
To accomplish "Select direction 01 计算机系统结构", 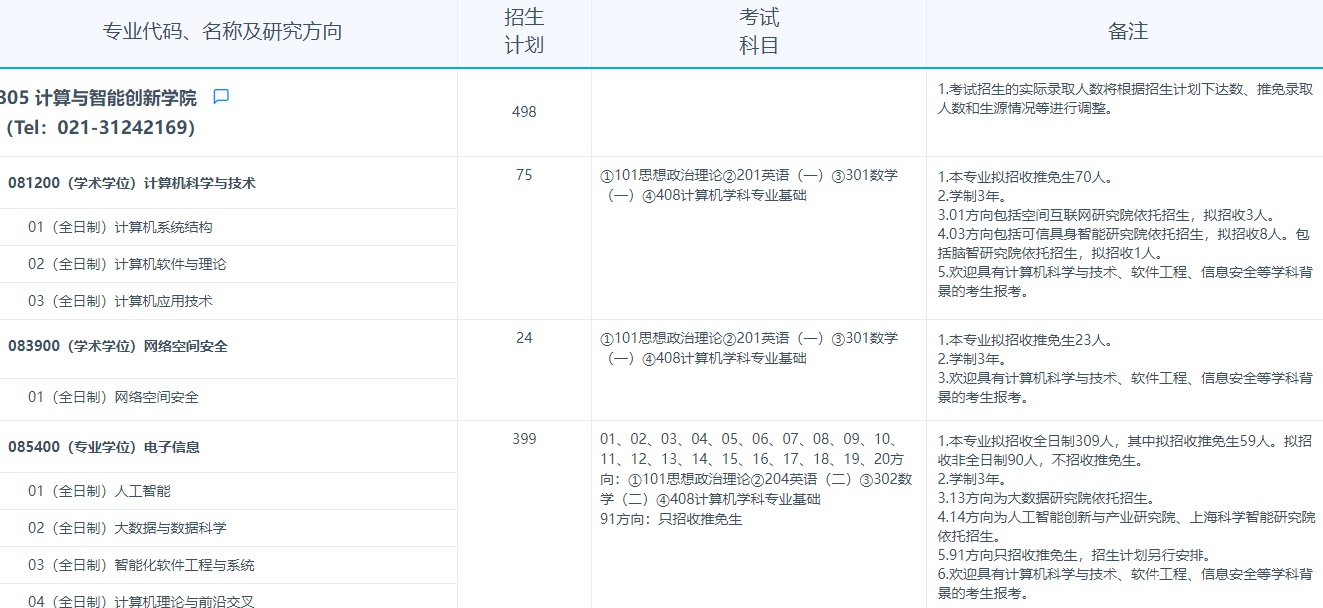I will tap(120, 227).
